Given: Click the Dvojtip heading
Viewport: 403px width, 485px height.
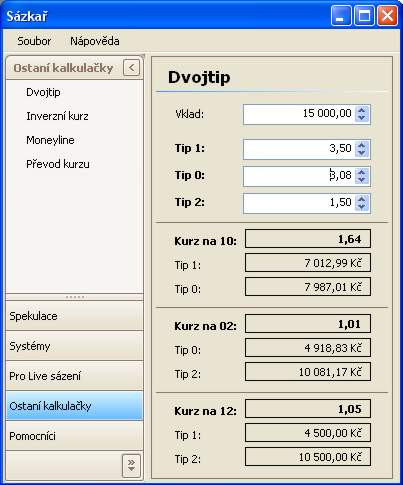Looking at the screenshot, I should pyautogui.click(x=199, y=77).
